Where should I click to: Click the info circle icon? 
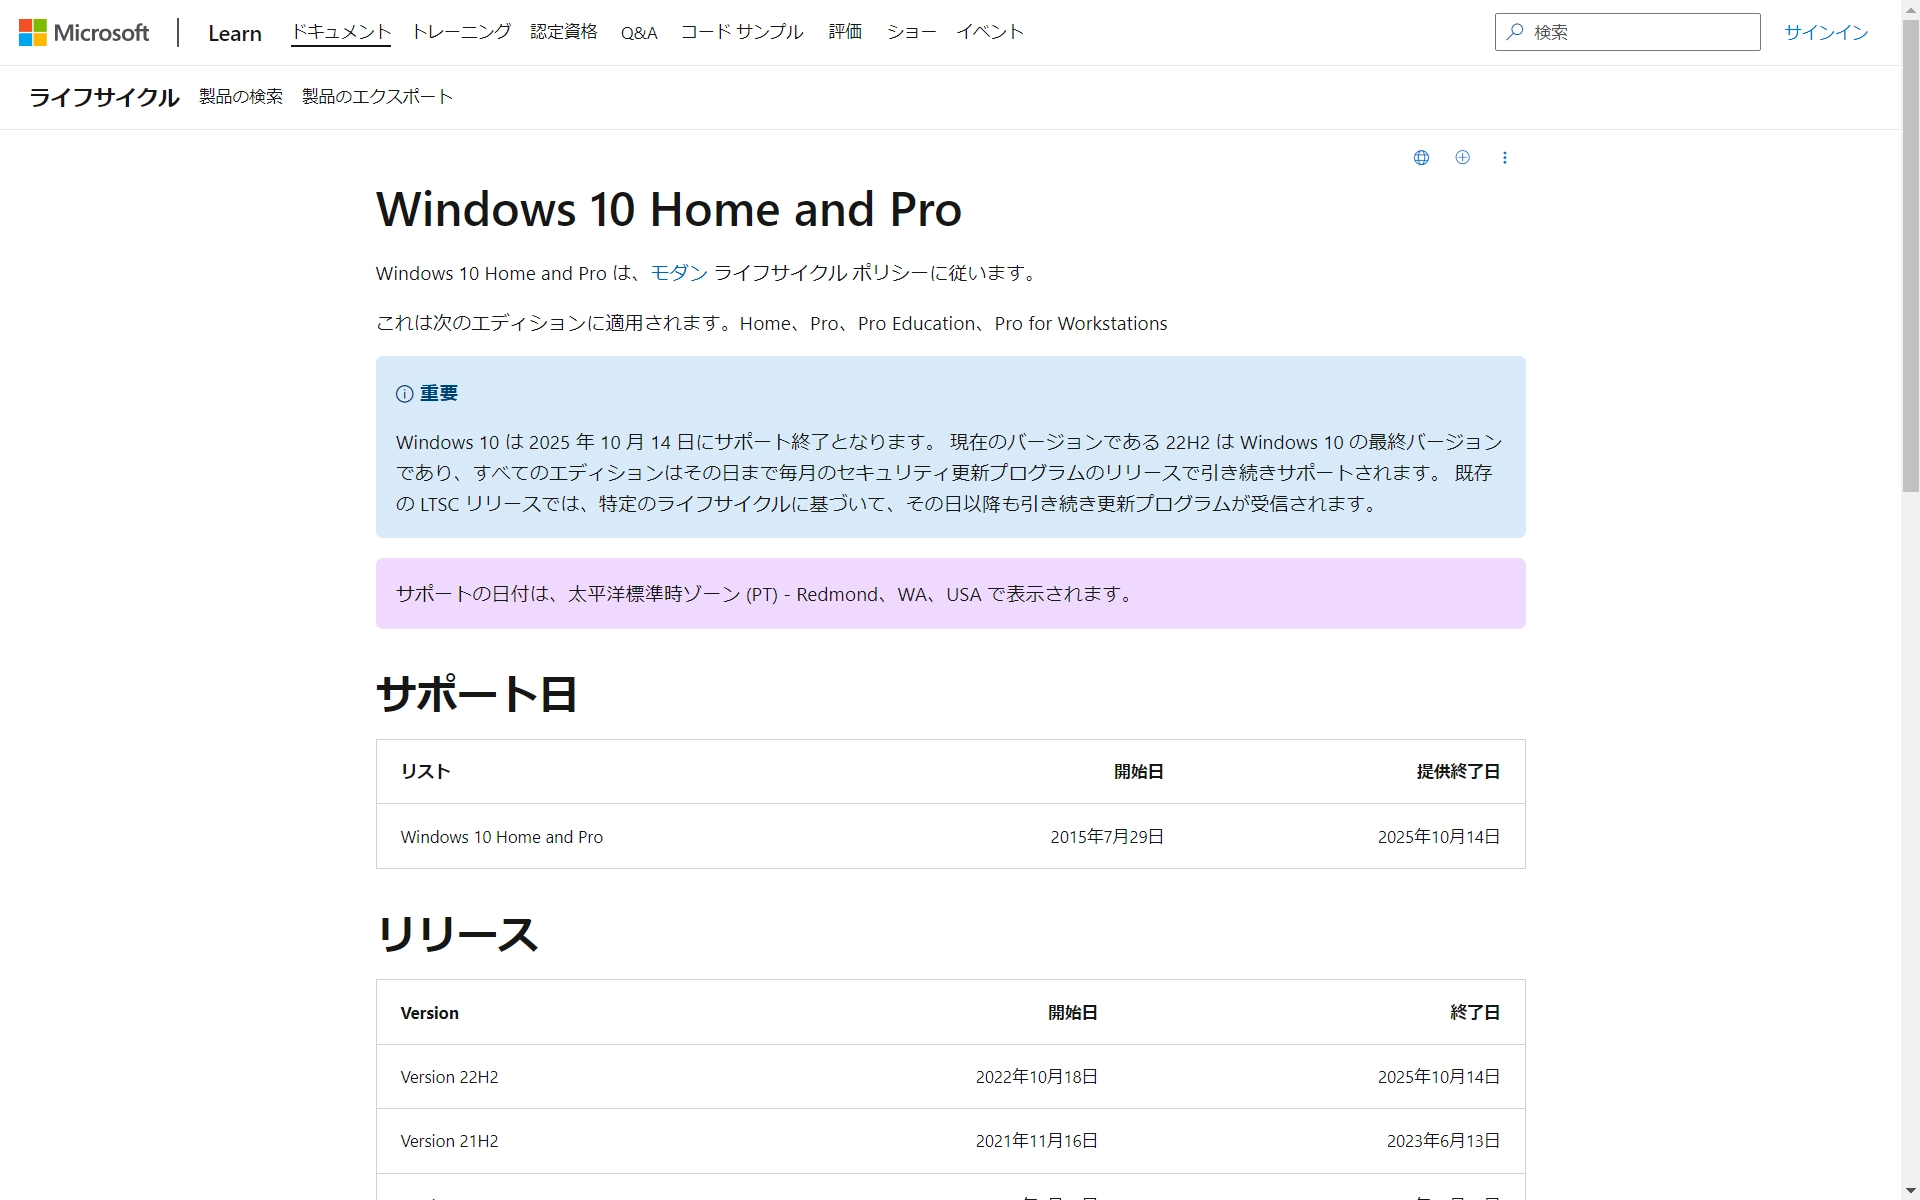click(x=404, y=393)
